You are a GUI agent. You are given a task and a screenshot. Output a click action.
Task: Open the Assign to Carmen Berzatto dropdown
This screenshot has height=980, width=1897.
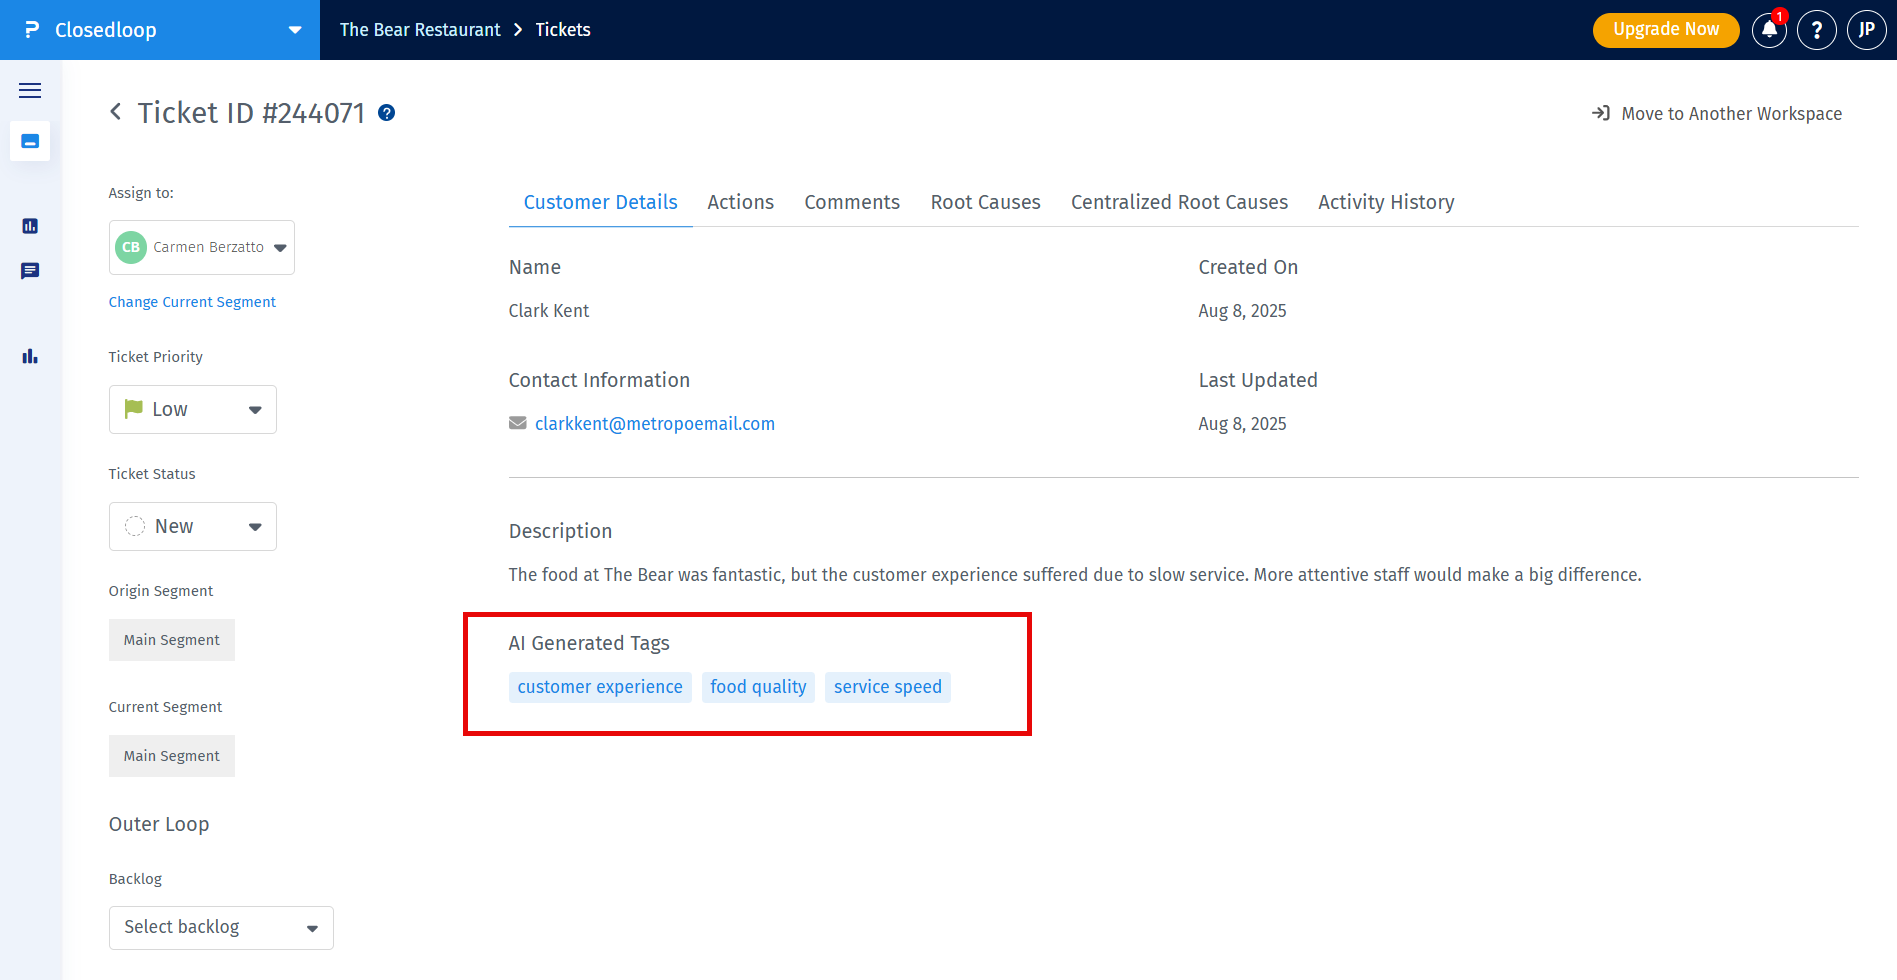pyautogui.click(x=202, y=247)
